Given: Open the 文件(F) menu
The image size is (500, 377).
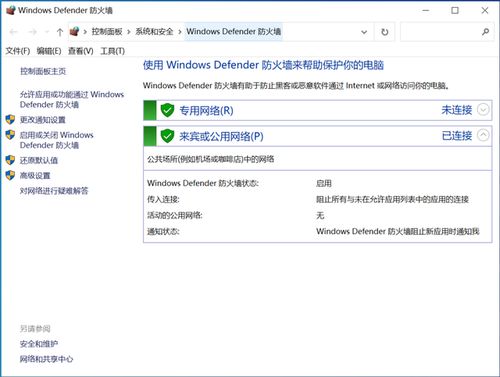Looking at the screenshot, I should tap(18, 51).
